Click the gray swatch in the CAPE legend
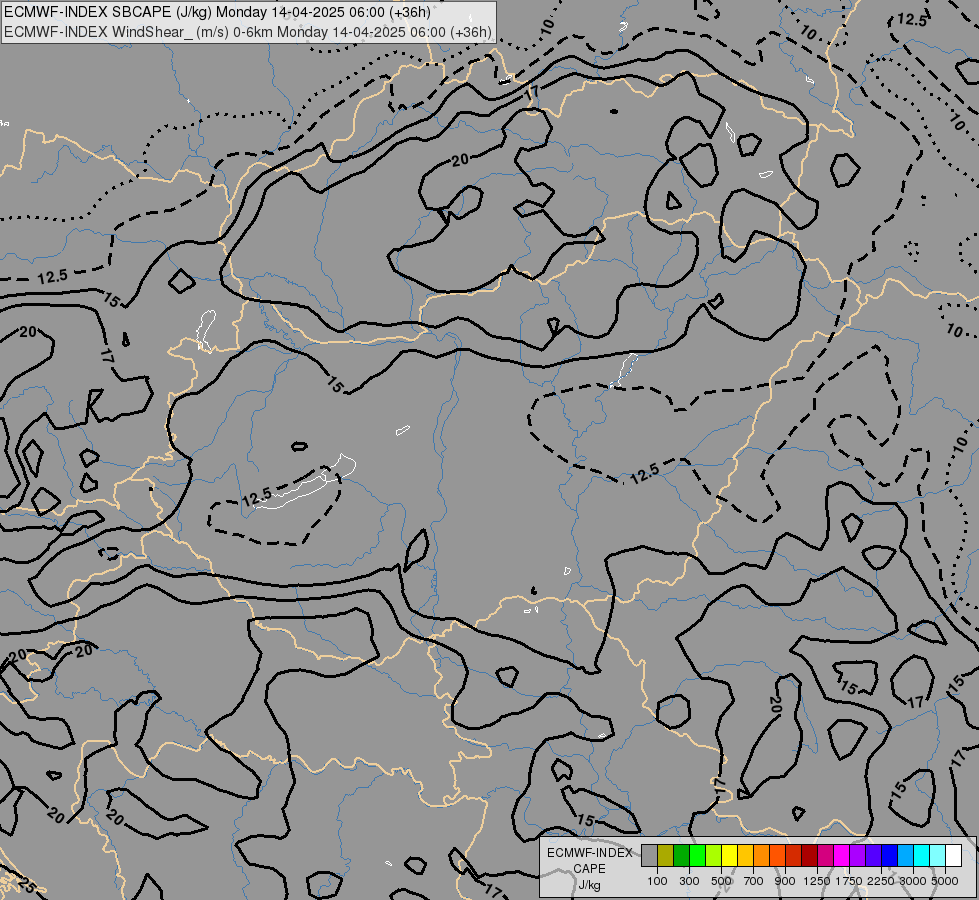Viewport: 979px width, 900px height. (649, 855)
